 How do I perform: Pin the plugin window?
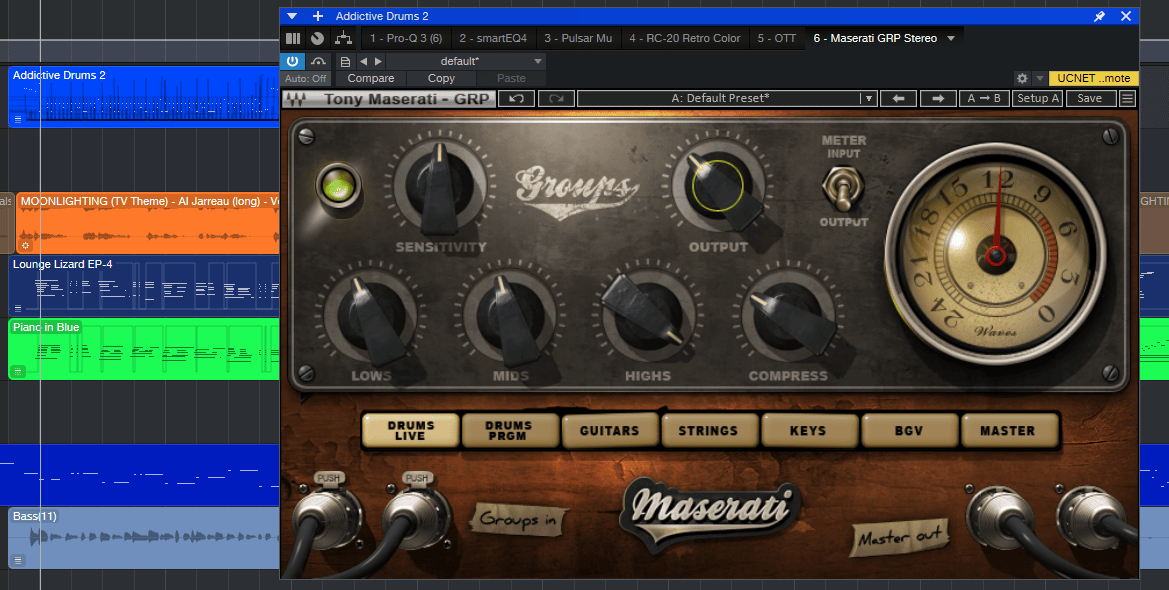1099,16
